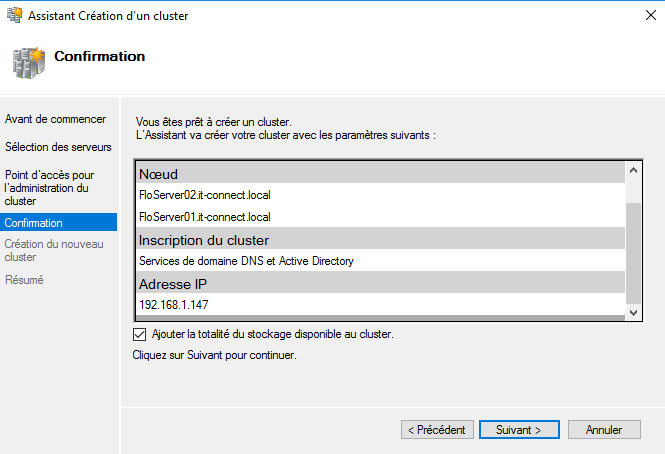Screen dimensions: 665x454
Task: Click 'Services de domaine DNS et Active Directory'
Action: pos(246,261)
